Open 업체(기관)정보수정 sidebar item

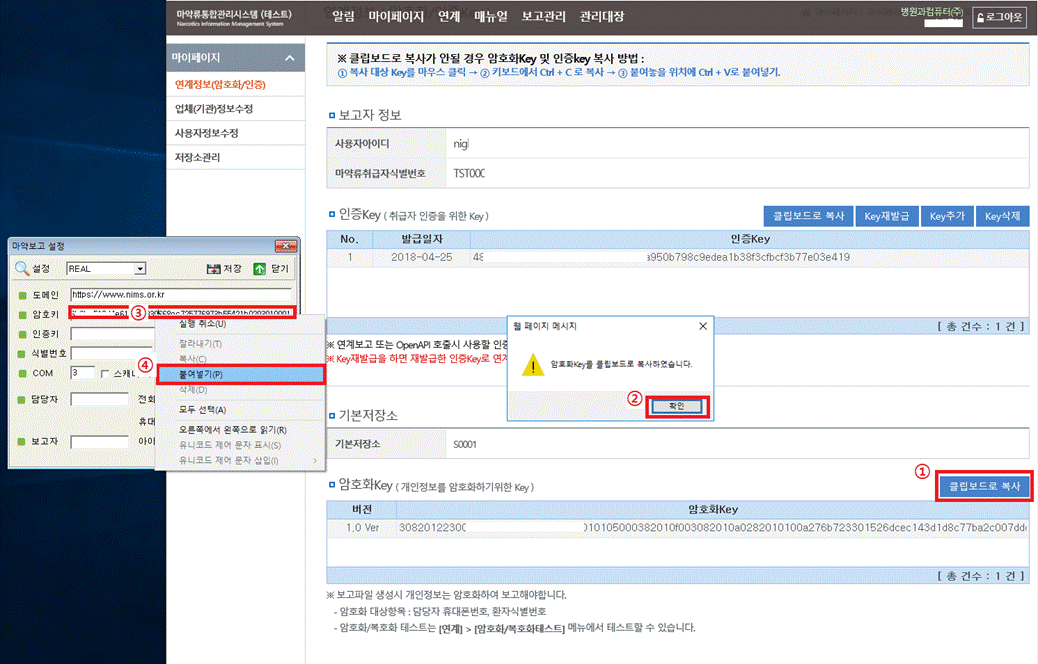pos(235,109)
